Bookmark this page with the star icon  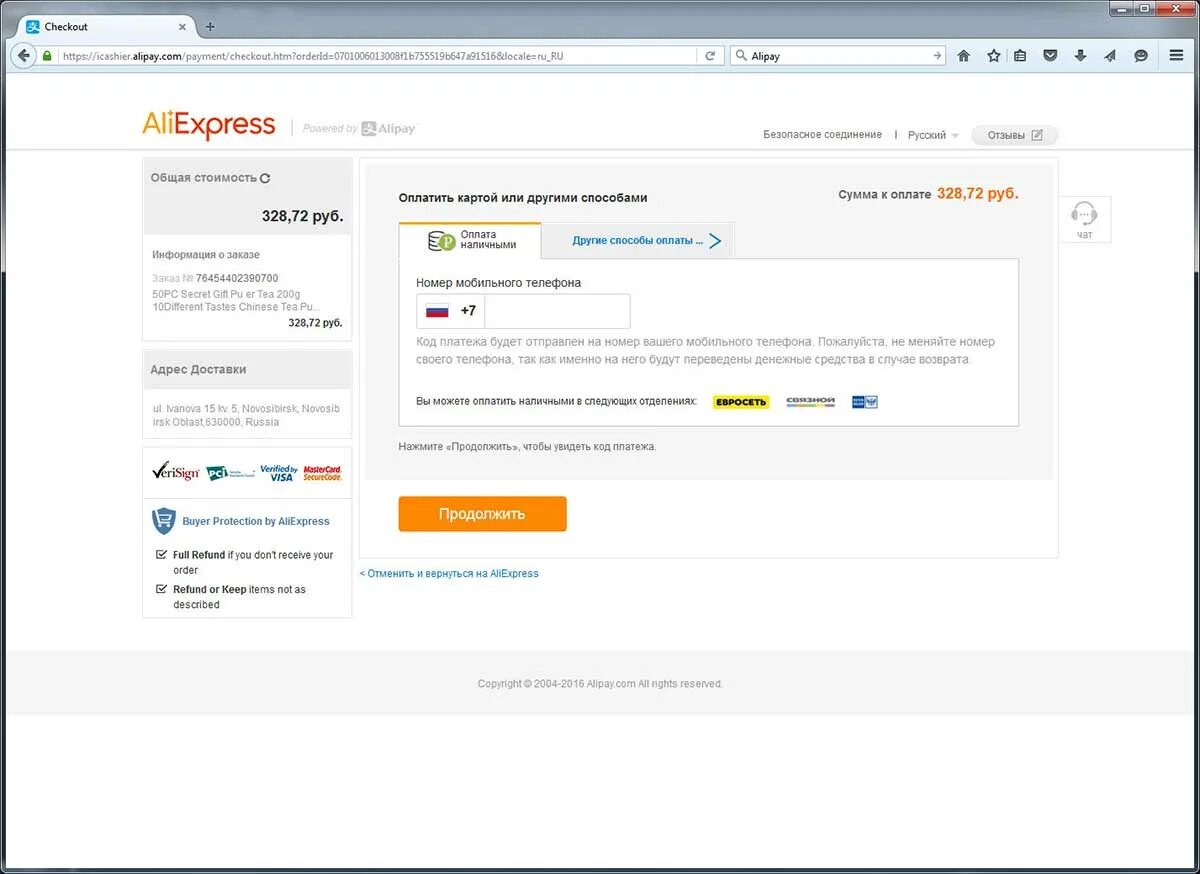click(993, 56)
